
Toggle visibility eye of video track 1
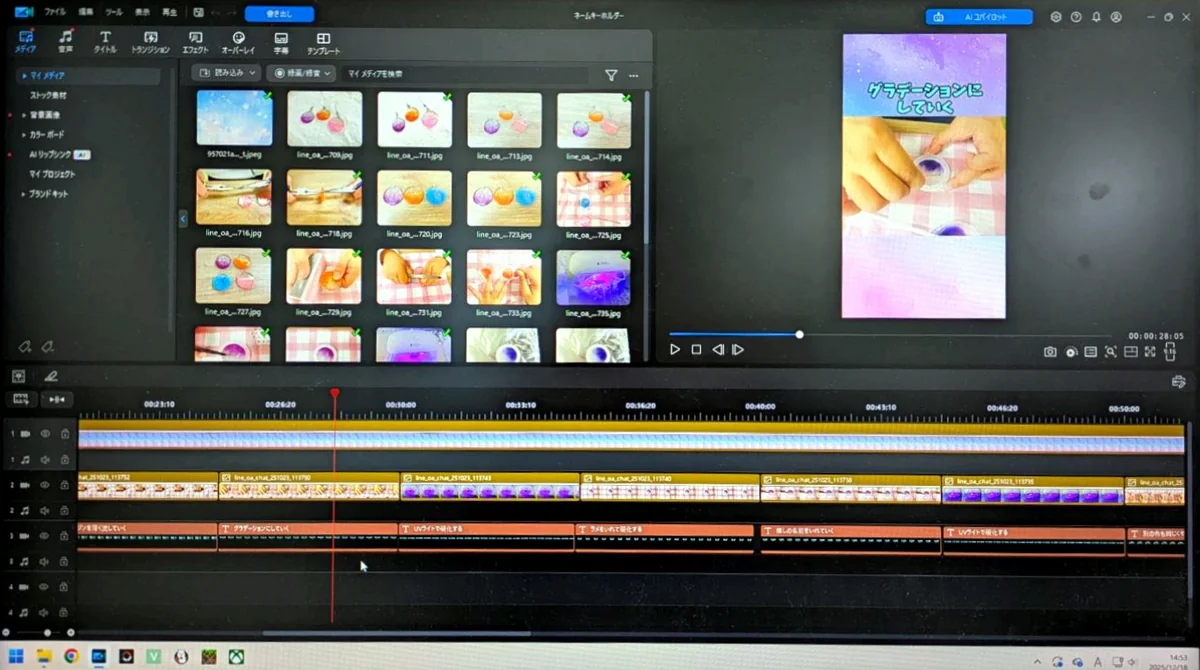point(45,434)
